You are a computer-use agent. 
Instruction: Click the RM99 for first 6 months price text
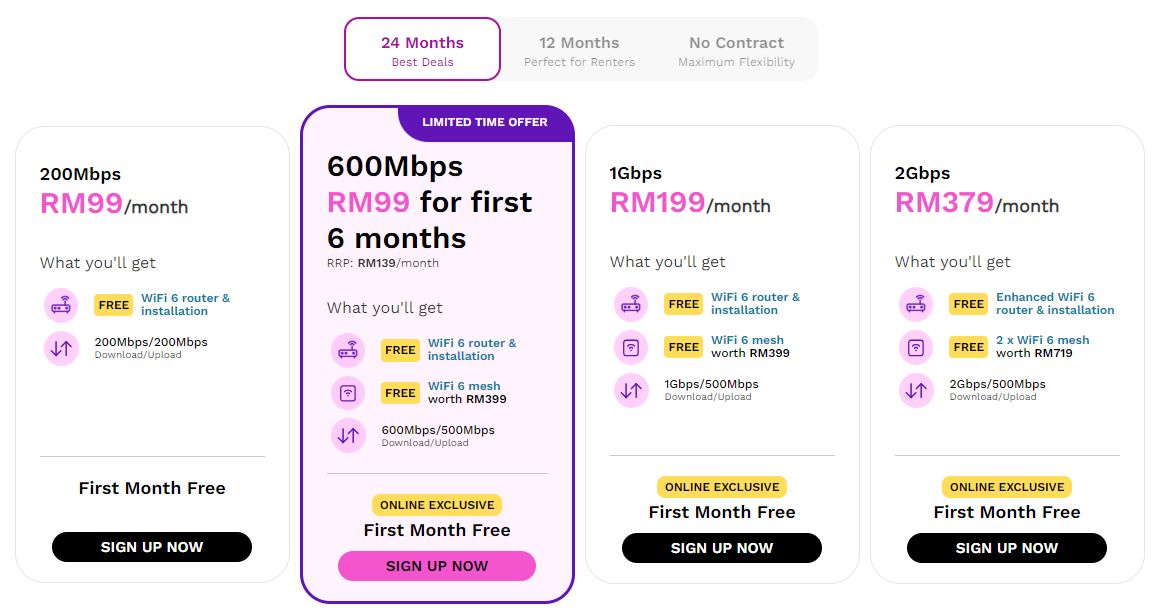tap(429, 218)
